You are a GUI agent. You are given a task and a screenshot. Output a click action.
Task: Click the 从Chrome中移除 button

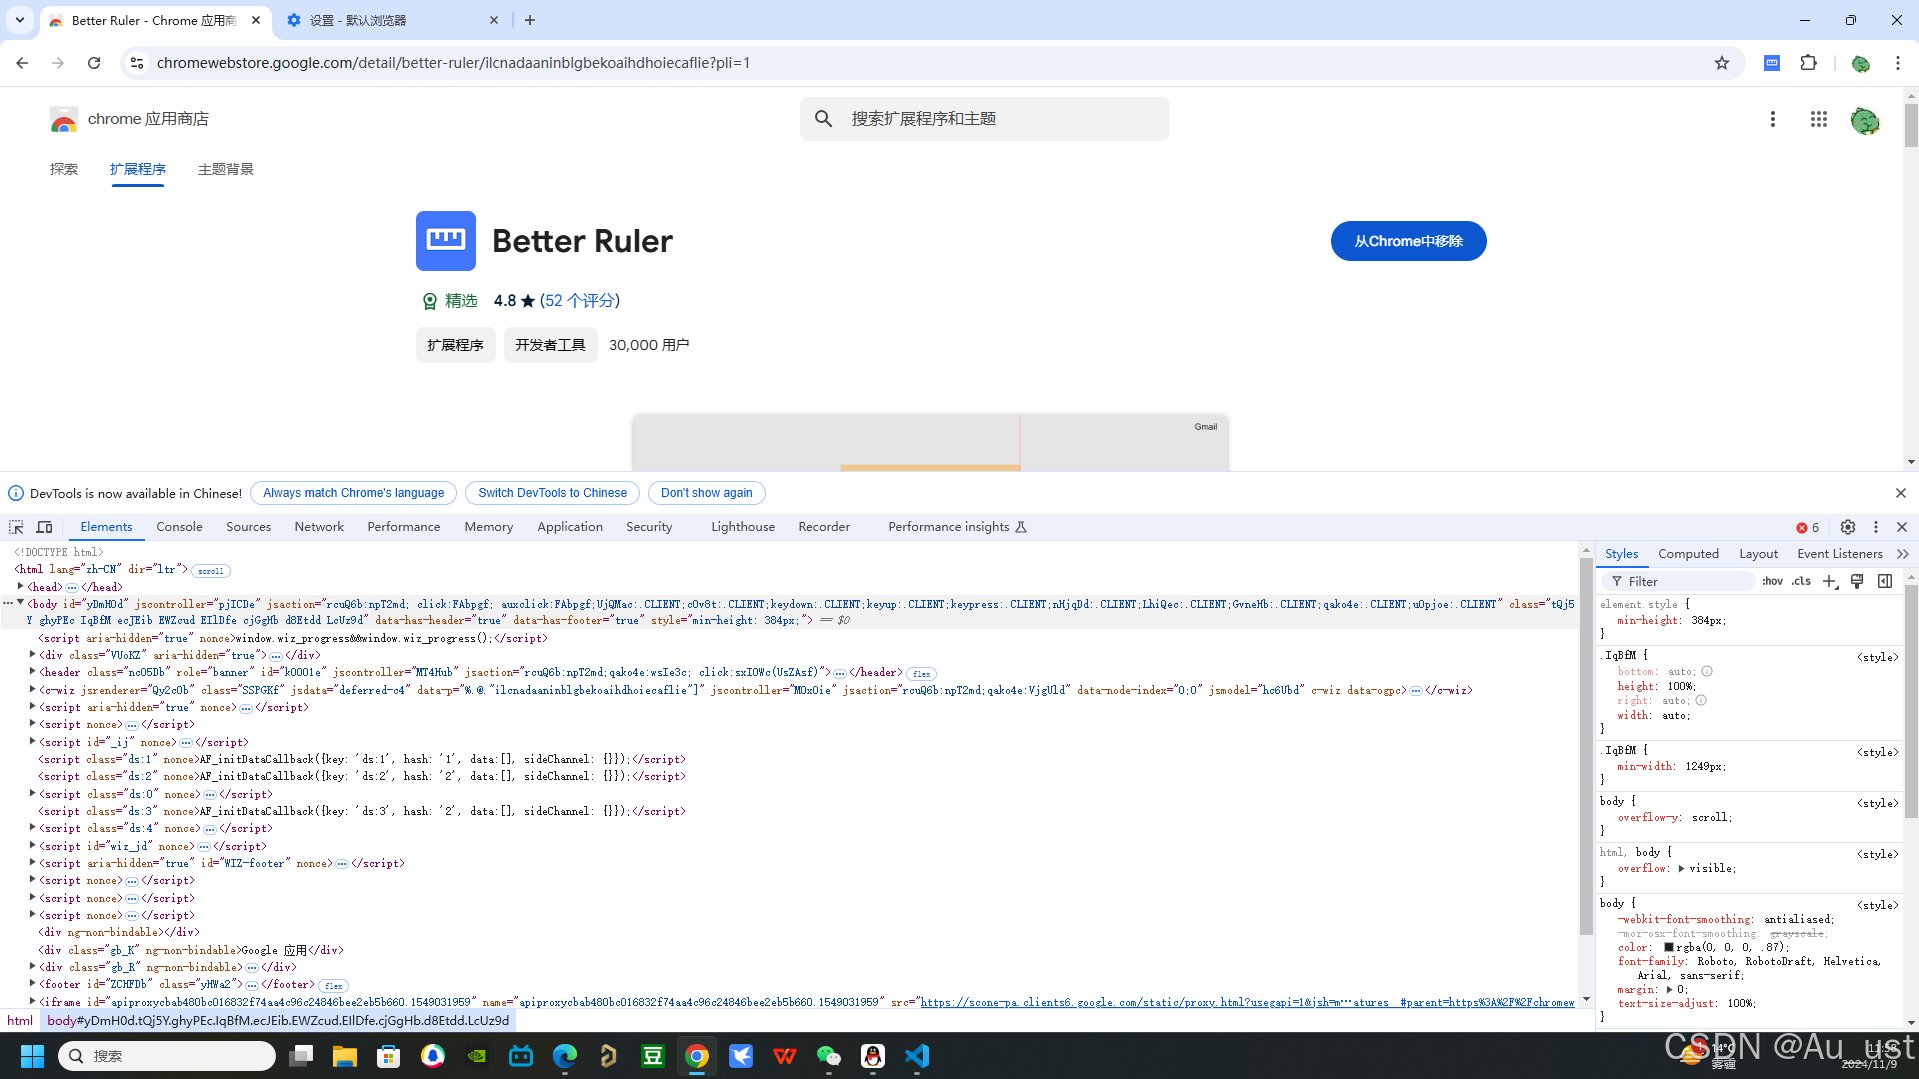[1407, 241]
